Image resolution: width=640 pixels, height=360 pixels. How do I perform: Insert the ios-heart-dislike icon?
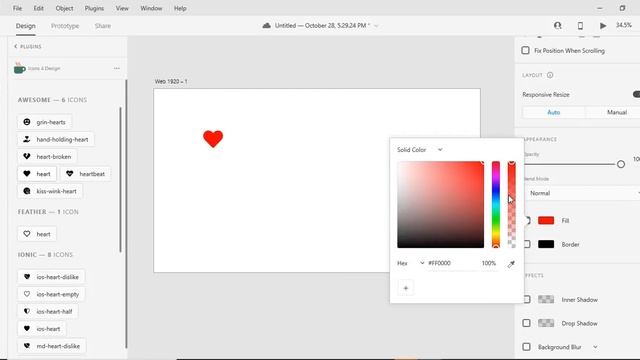[x=51, y=277]
